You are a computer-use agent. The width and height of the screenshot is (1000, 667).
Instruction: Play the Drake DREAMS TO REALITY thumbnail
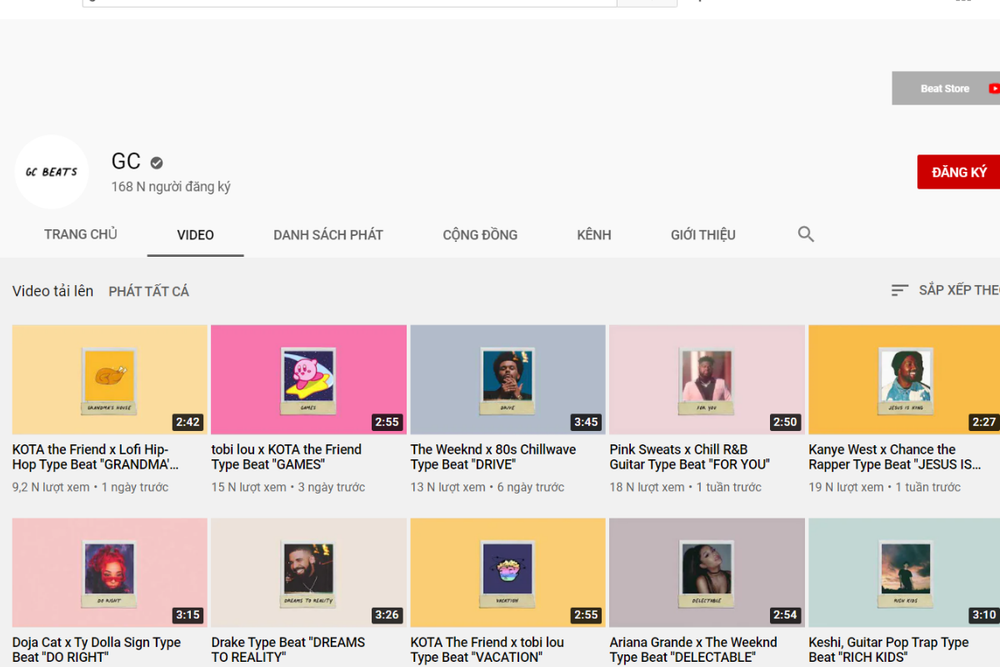tap(309, 573)
